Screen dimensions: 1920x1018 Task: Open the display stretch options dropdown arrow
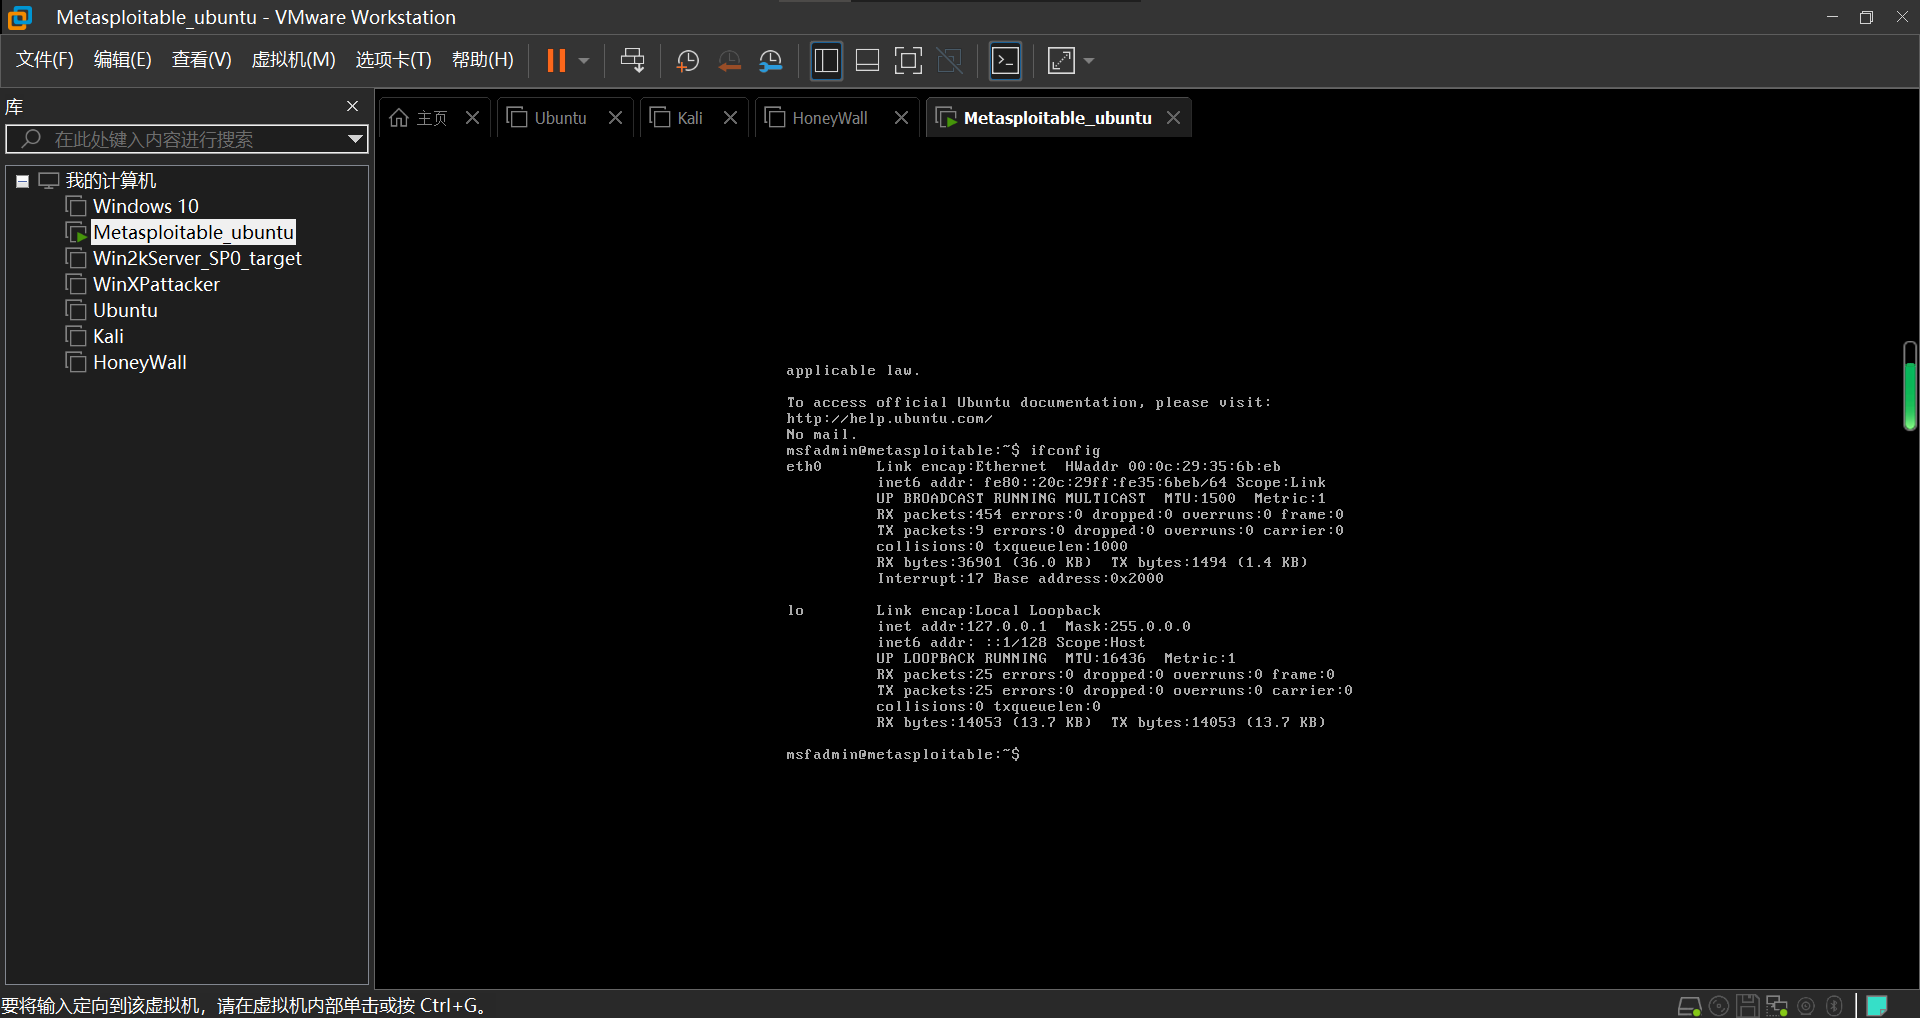1089,61
